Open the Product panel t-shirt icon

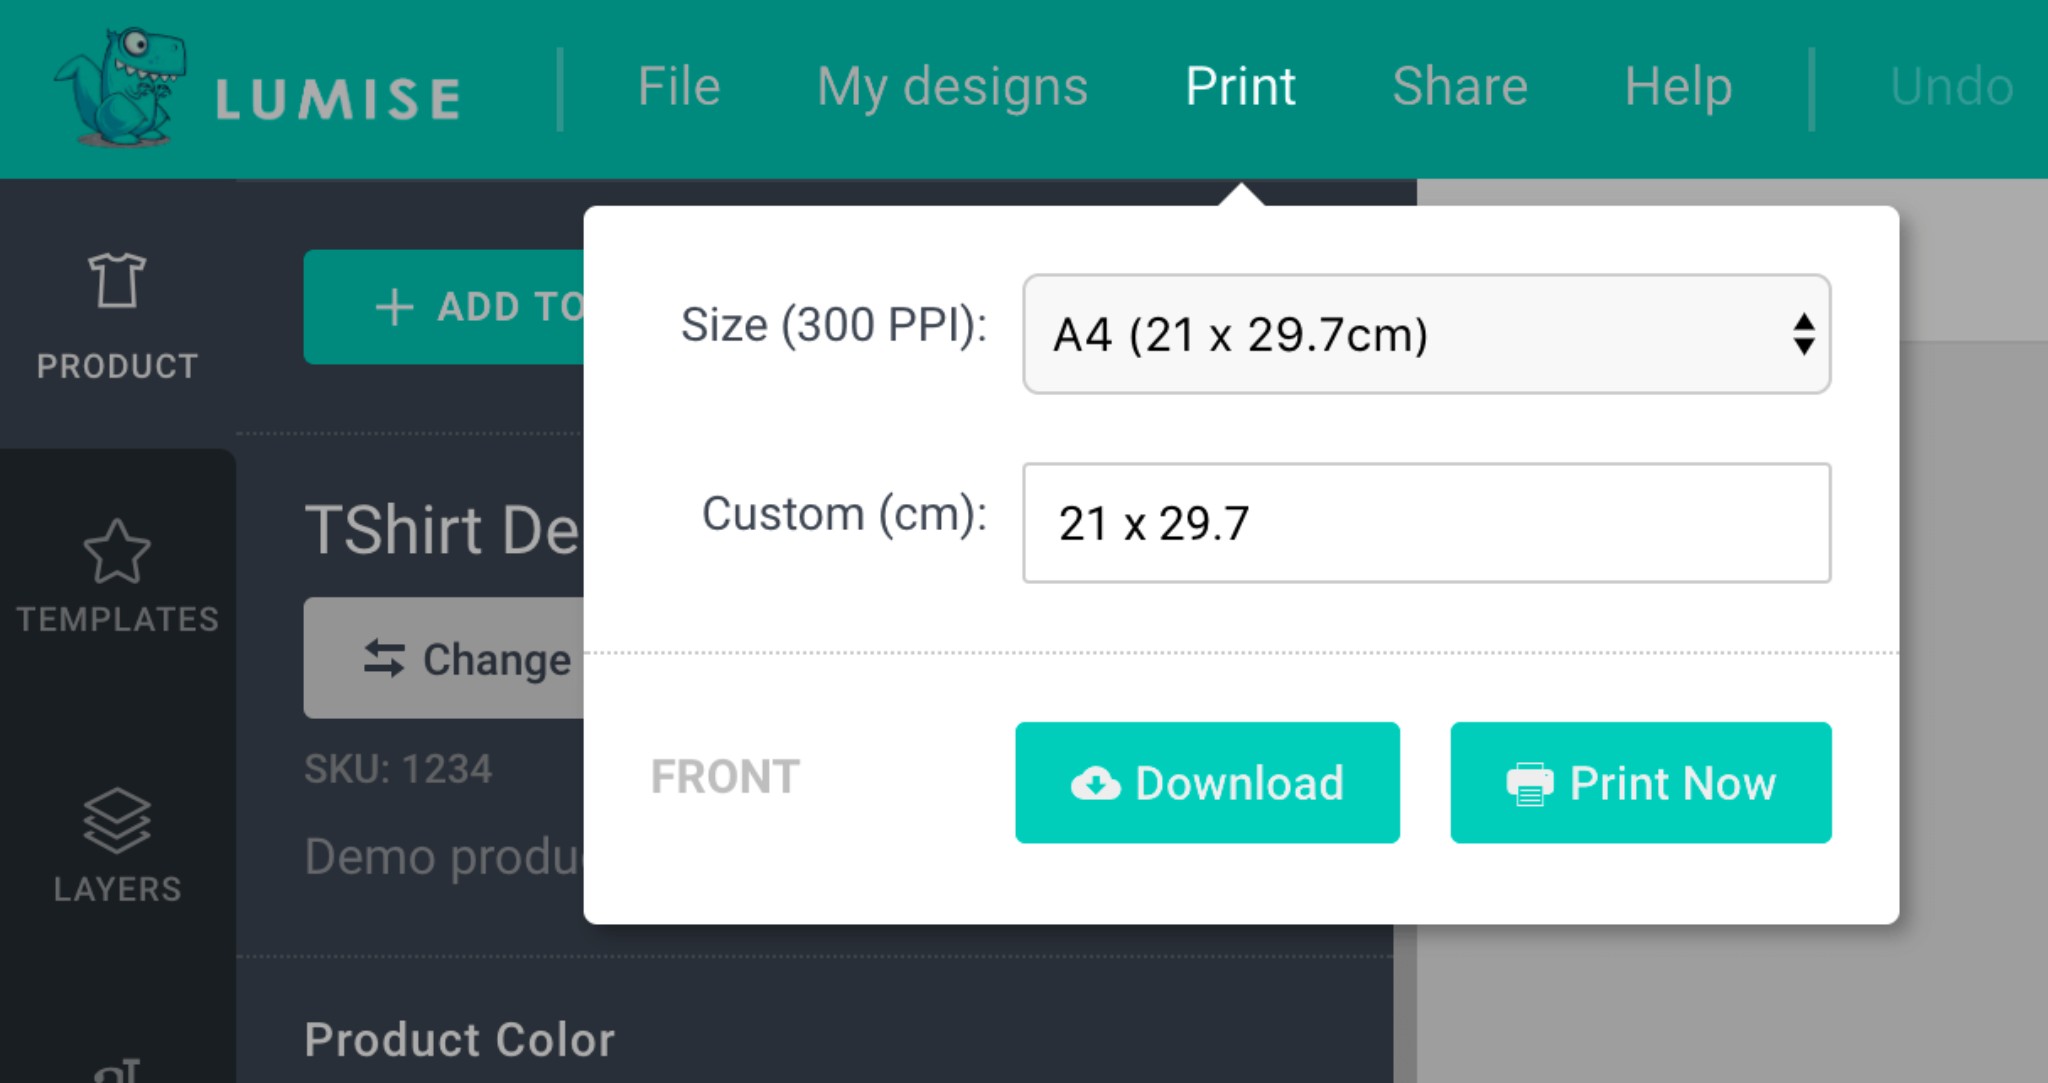(117, 281)
